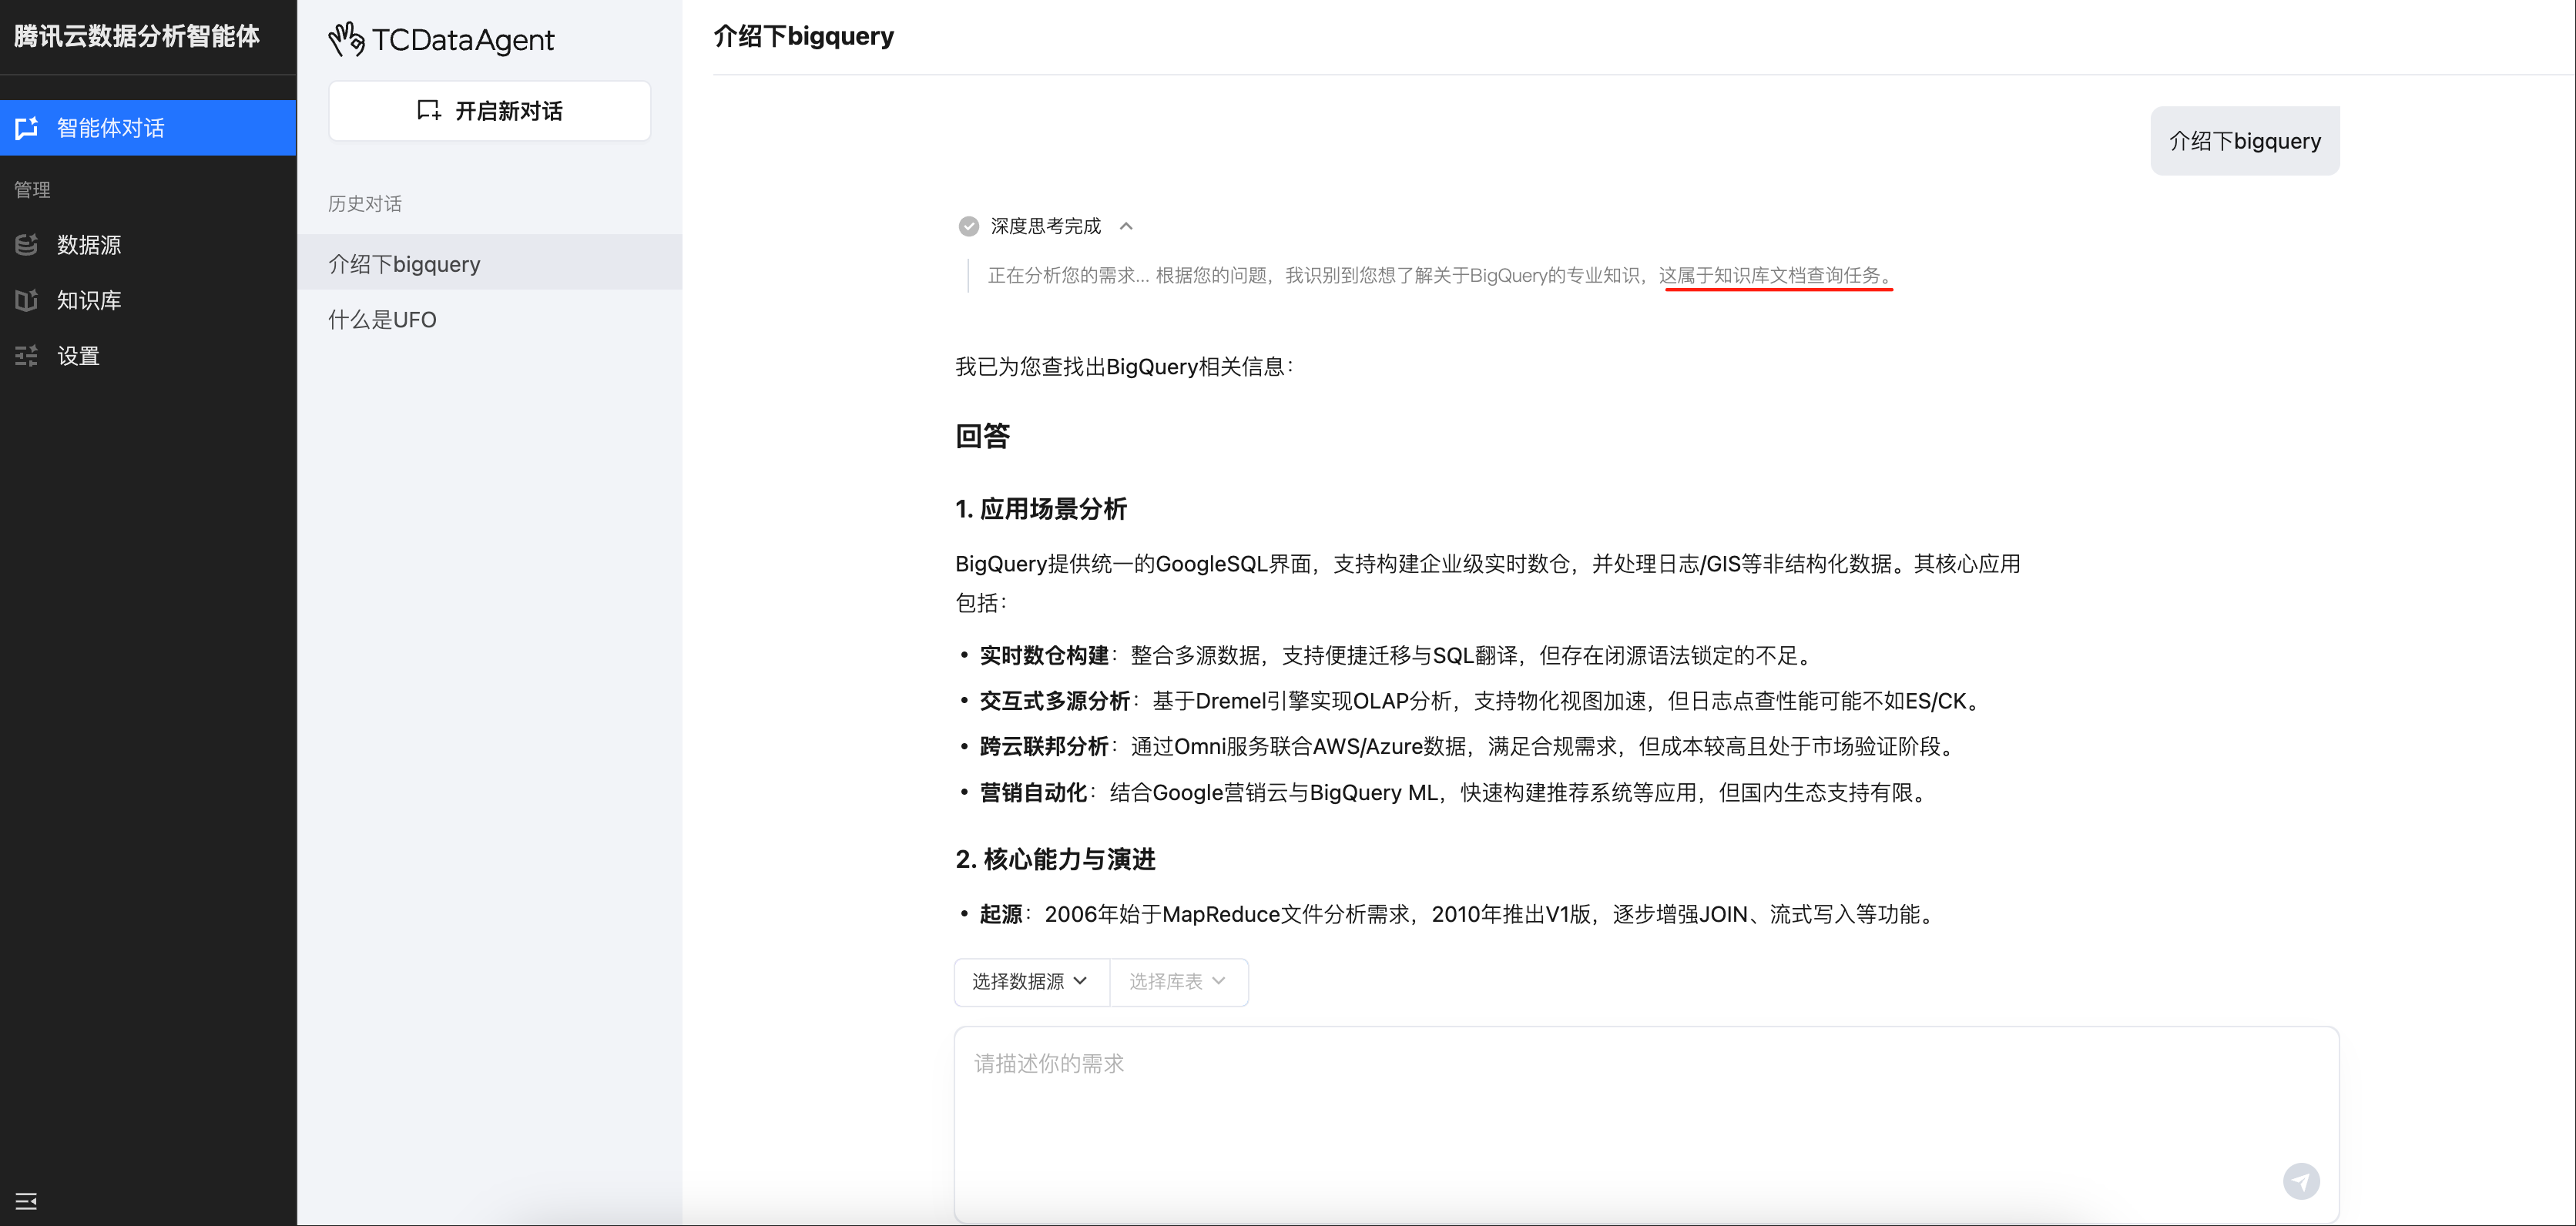This screenshot has height=1226, width=2576.
Task: Click the 管理 section label
Action: click(32, 190)
